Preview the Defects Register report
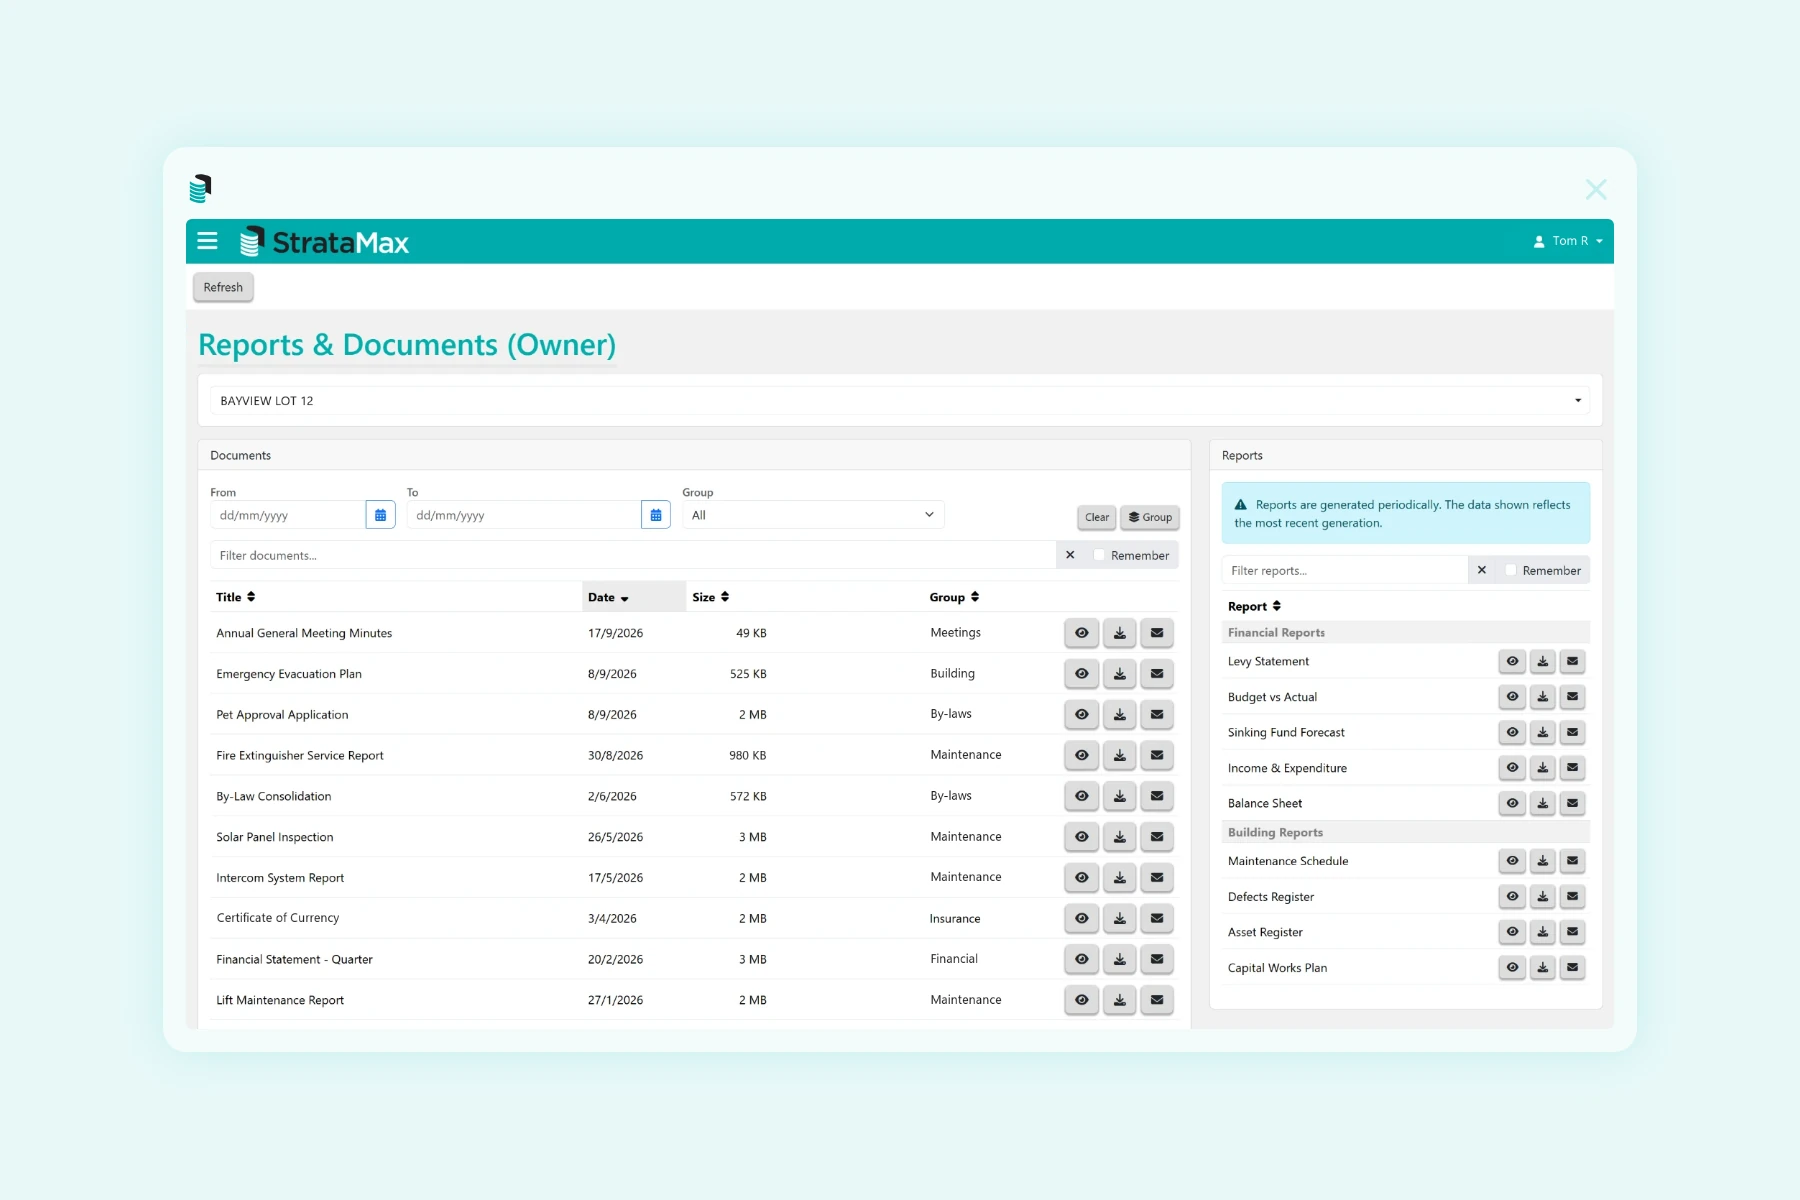1800x1200 pixels. 1513,897
